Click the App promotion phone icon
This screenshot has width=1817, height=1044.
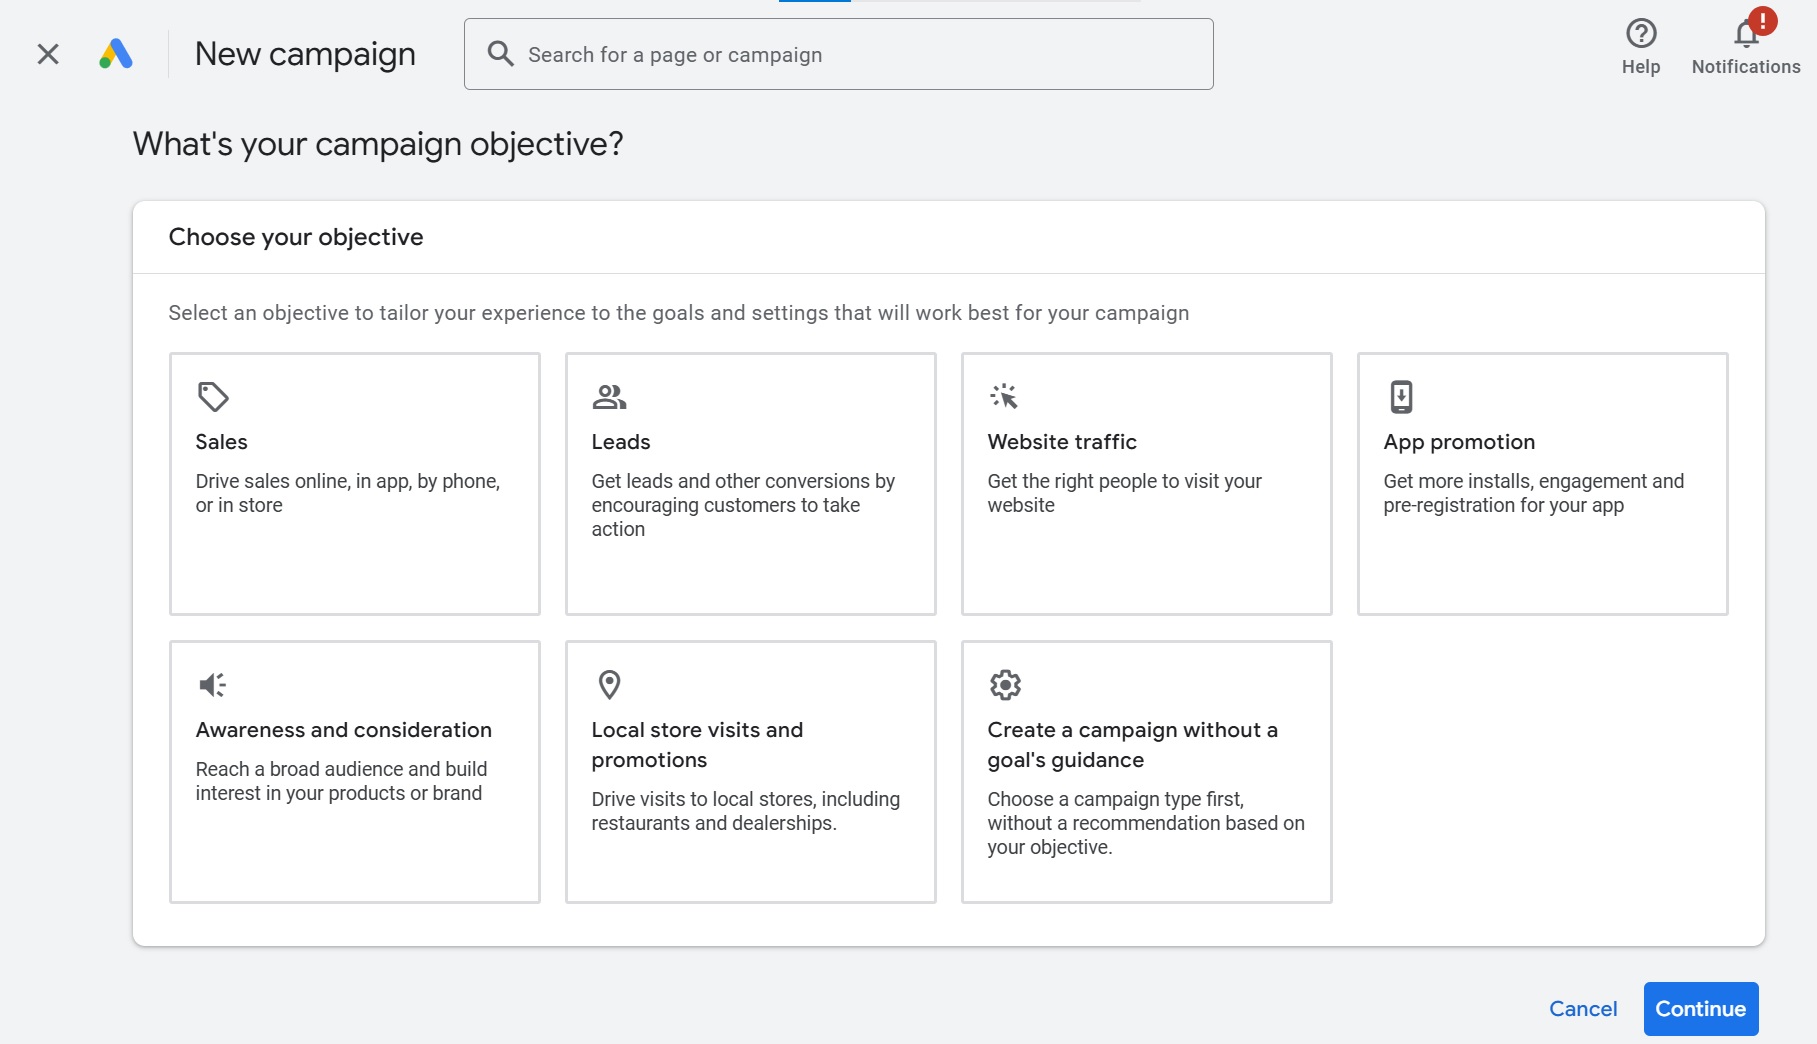(1401, 397)
